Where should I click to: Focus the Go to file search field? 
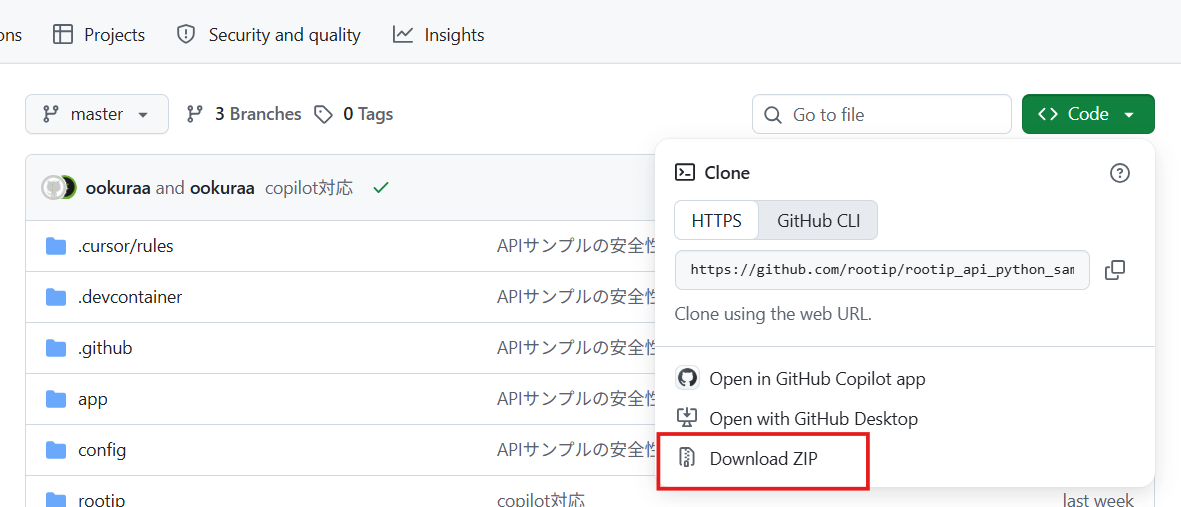[x=881, y=115]
